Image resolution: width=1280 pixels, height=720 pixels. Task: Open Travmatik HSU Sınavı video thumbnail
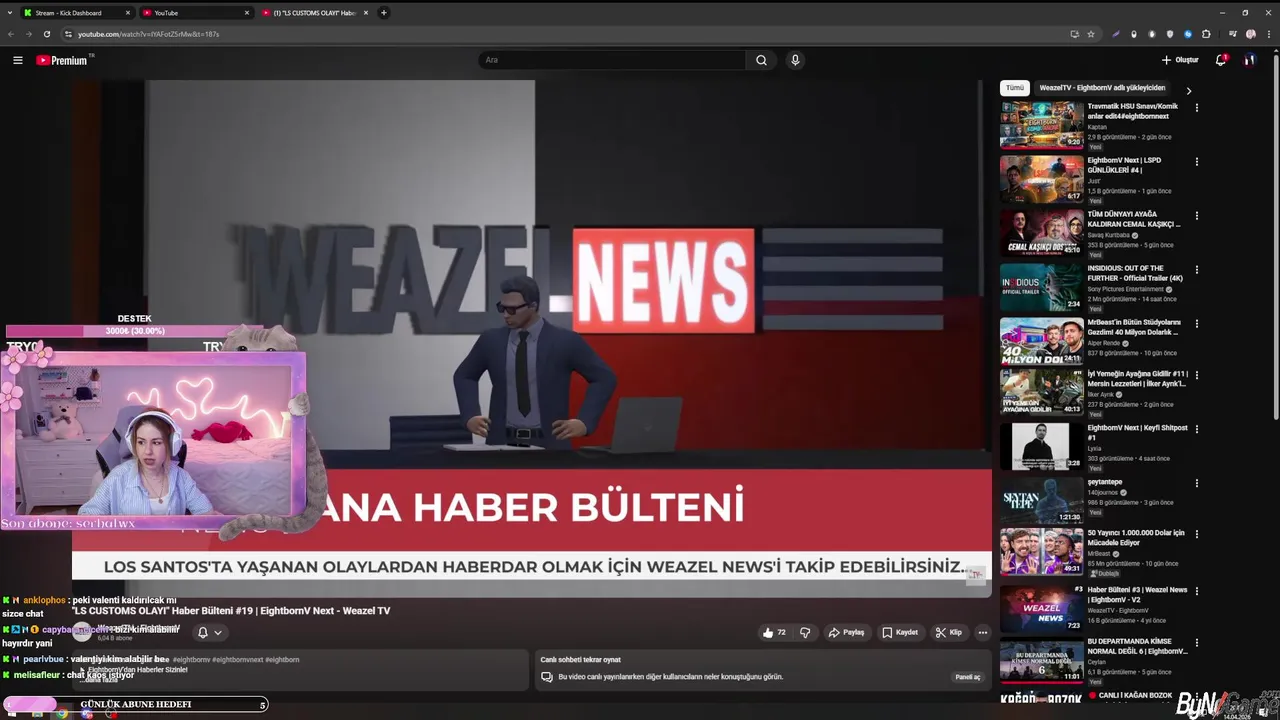pos(1041,125)
